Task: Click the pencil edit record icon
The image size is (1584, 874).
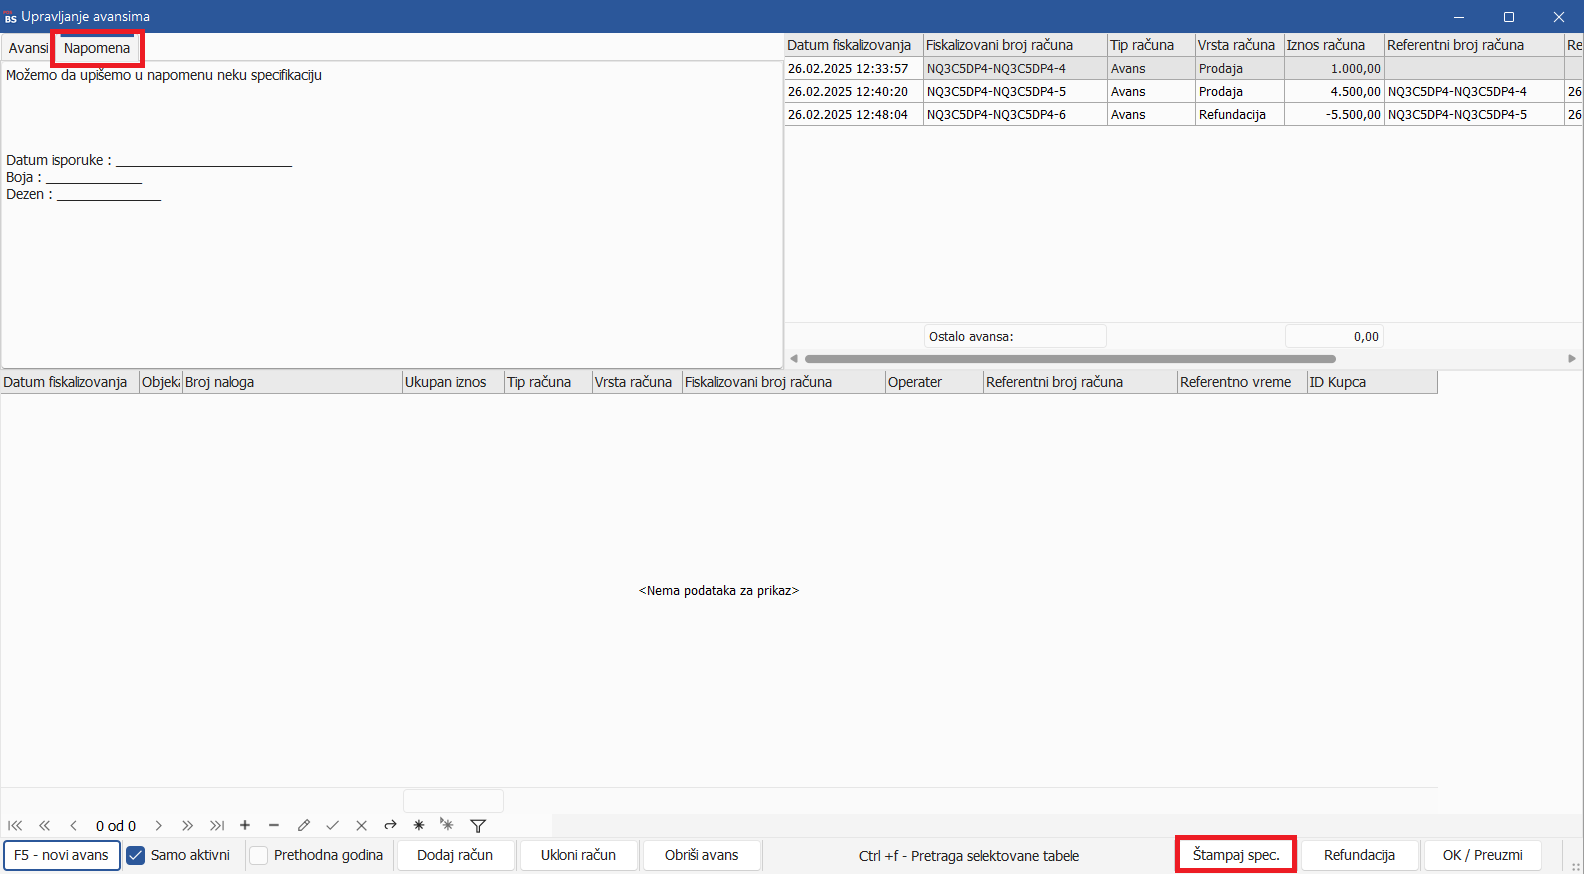Action: (304, 826)
